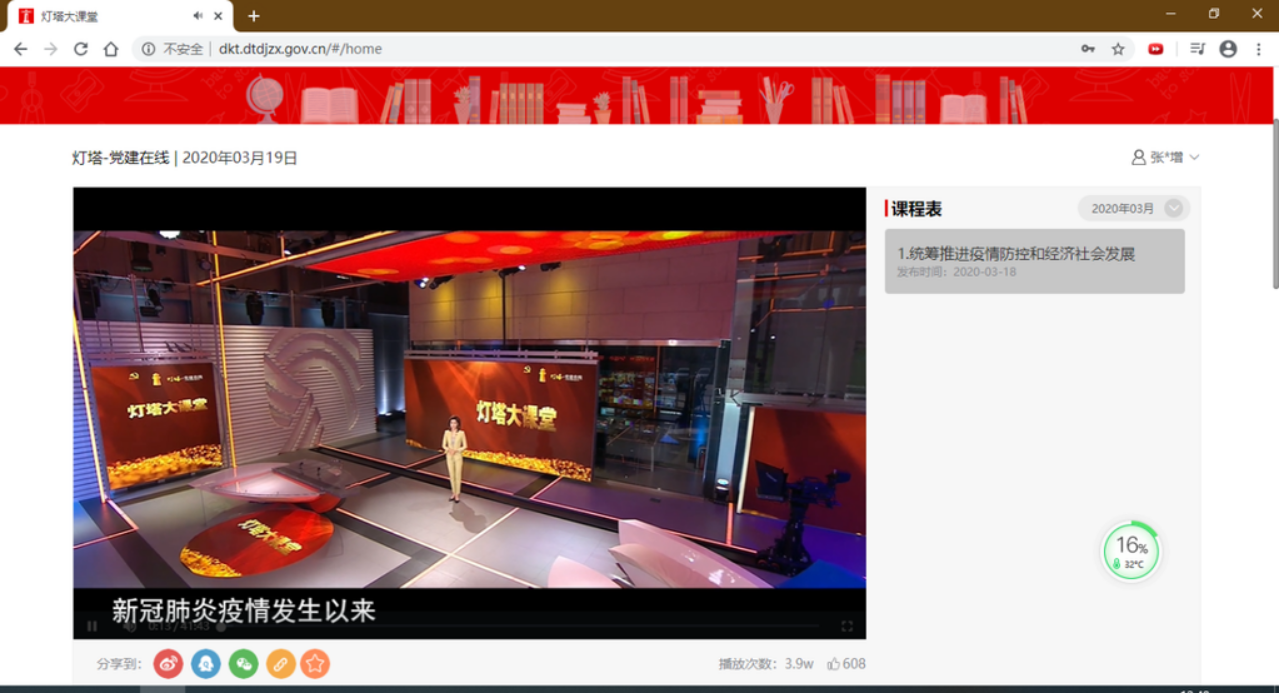The image size is (1279, 693).
Task: Enter fullscreen mode on video player
Action: (847, 627)
